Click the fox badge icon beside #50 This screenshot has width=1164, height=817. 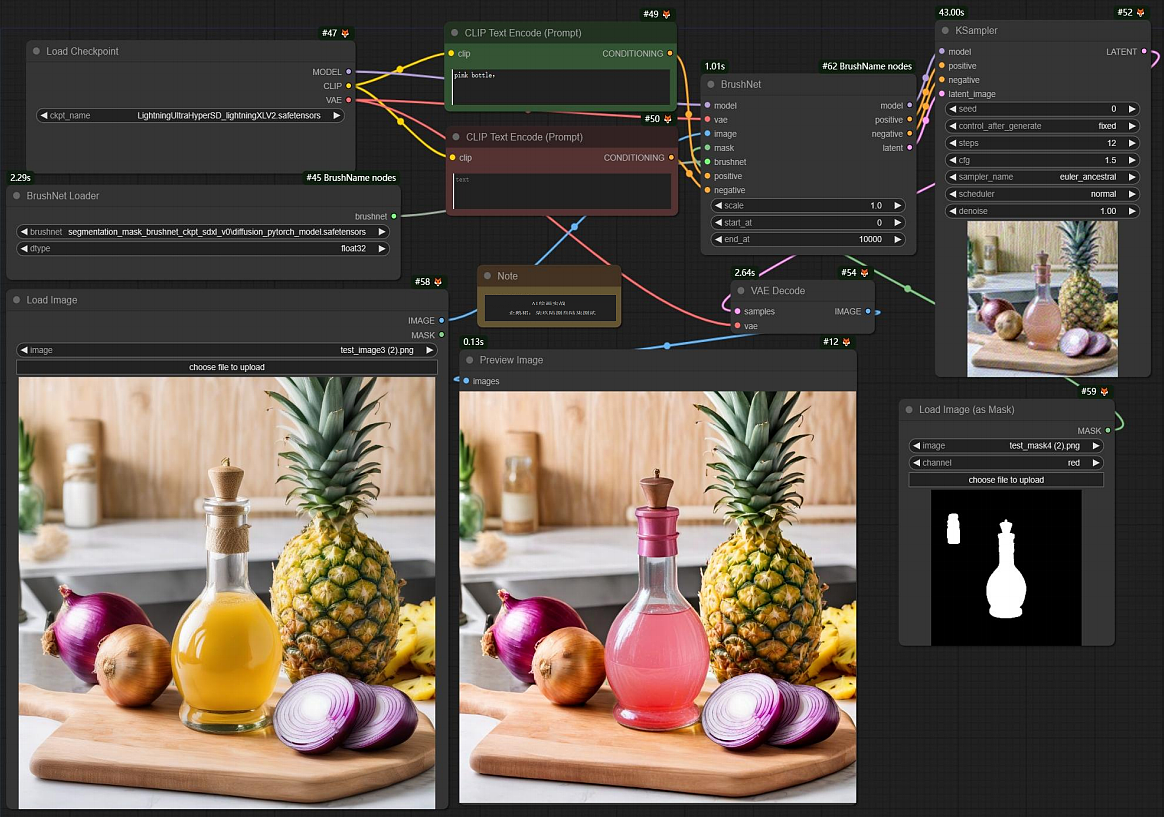668,119
